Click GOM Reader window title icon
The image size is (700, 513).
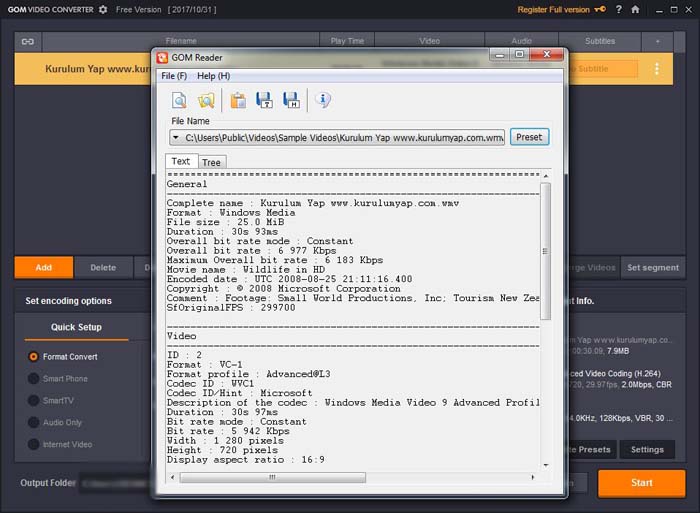[162, 58]
